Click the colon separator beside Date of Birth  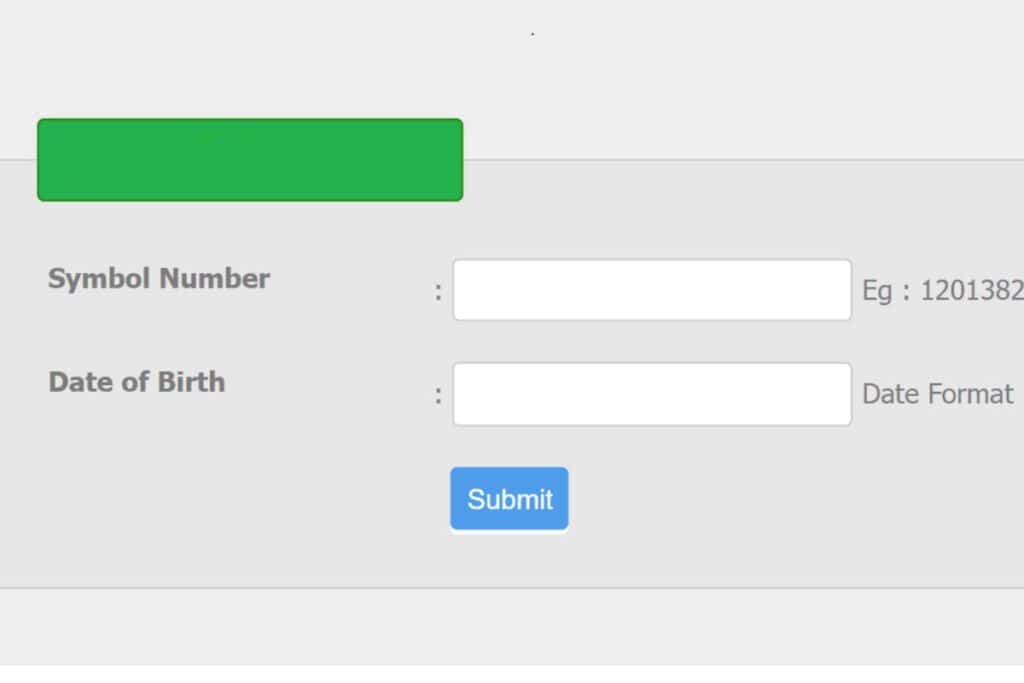pyautogui.click(x=438, y=395)
